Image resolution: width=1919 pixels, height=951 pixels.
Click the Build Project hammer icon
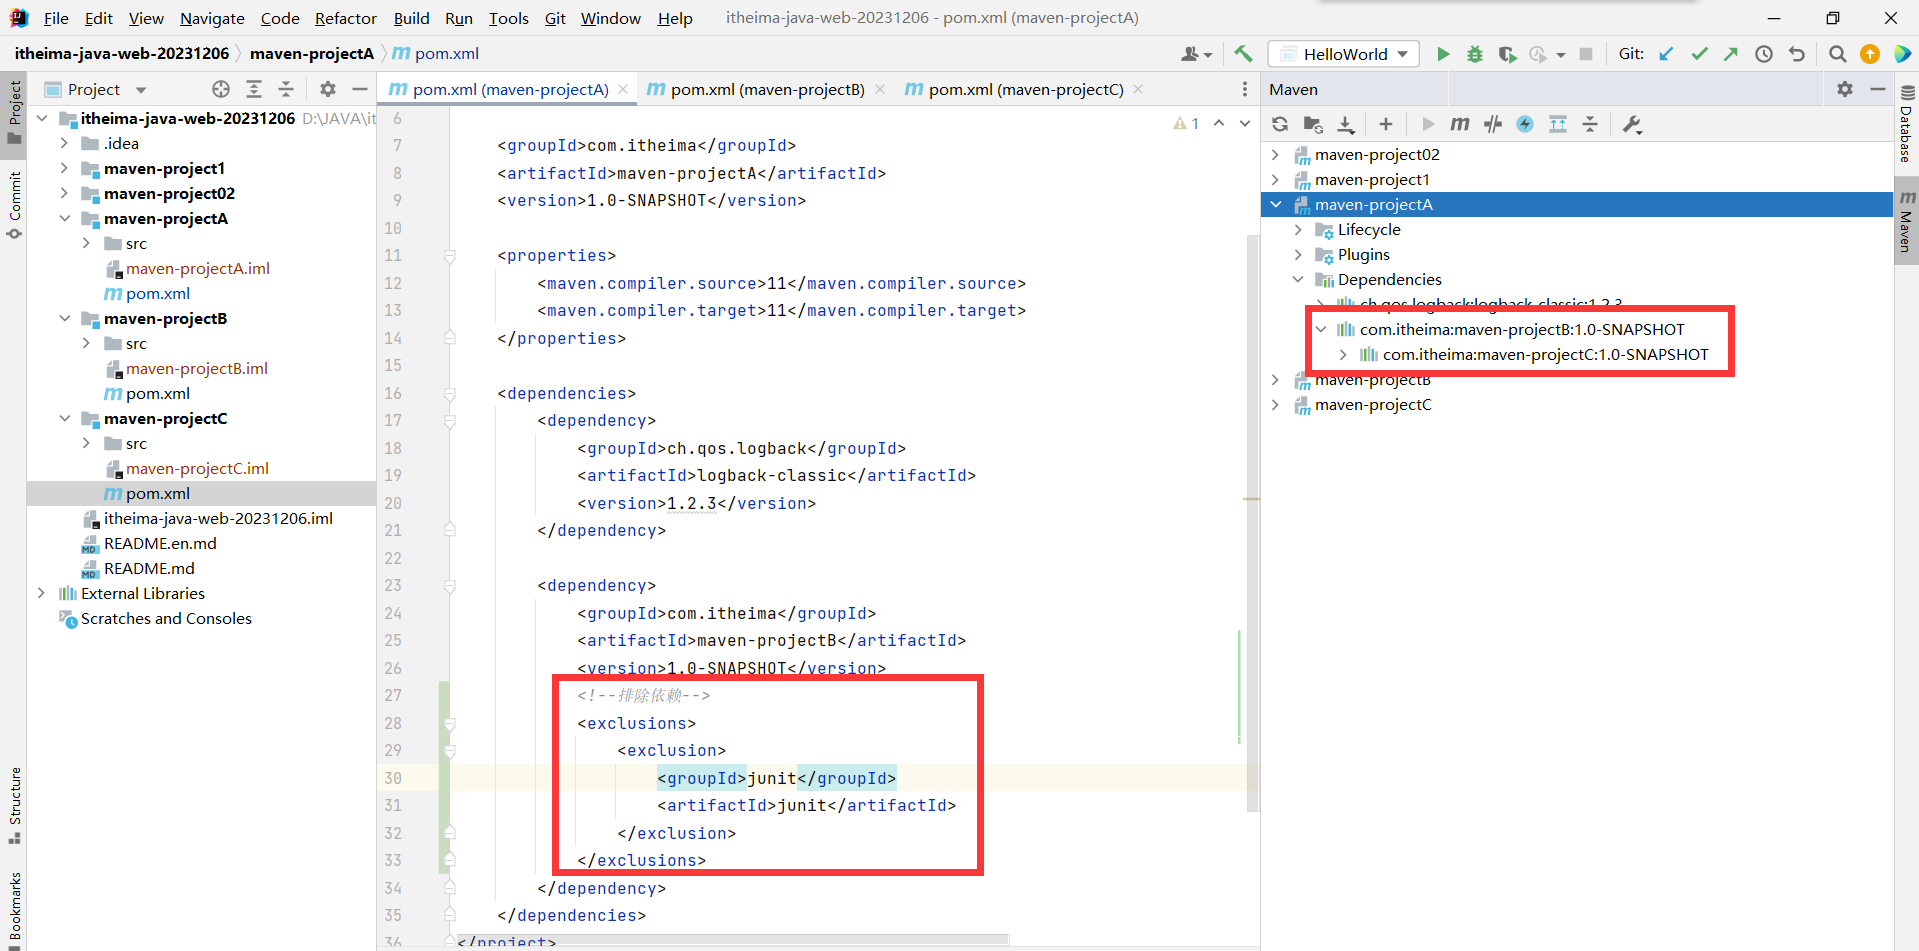coord(1243,54)
